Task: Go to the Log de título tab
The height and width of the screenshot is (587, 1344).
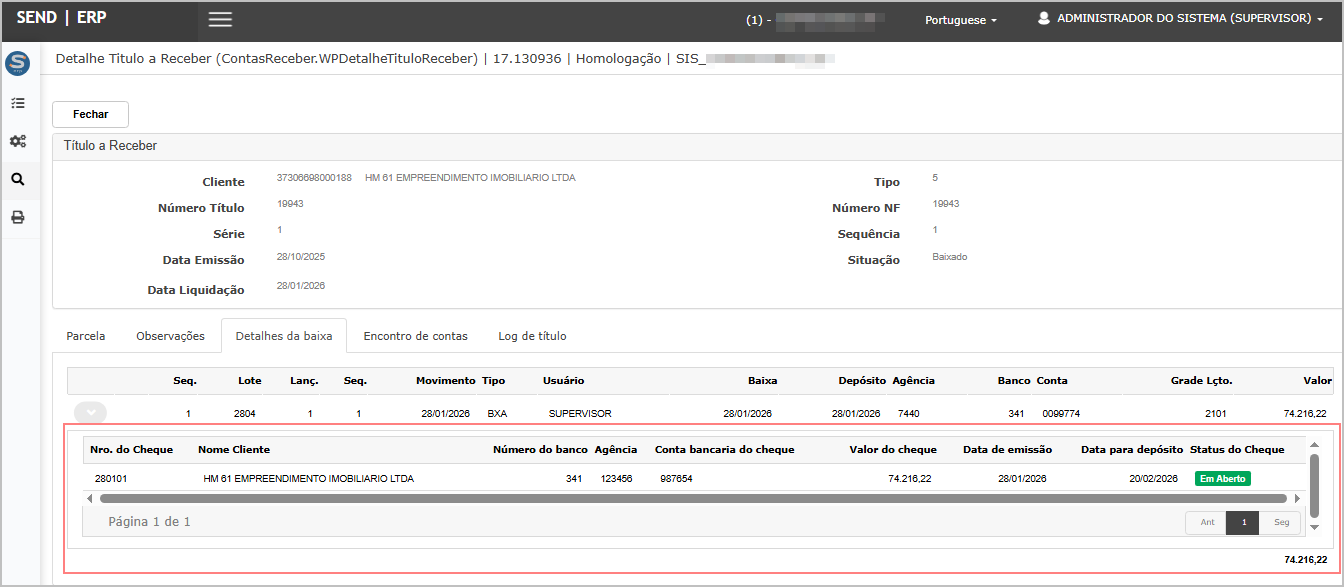Action: pos(532,336)
